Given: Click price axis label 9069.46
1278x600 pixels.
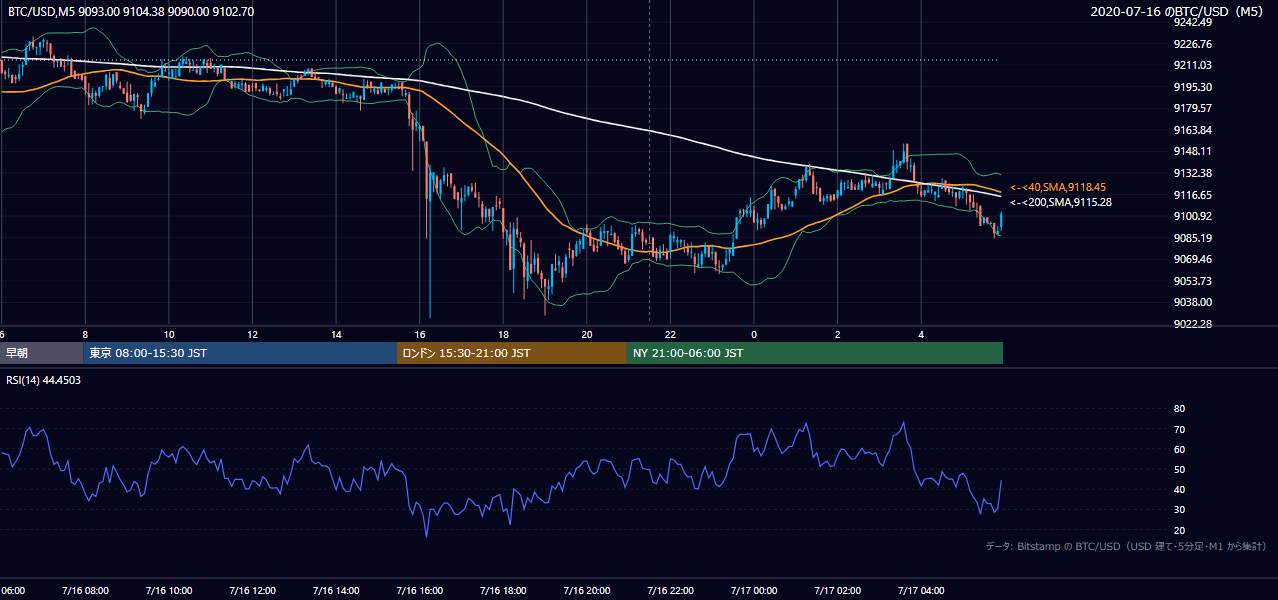Looking at the screenshot, I should coord(1192,259).
